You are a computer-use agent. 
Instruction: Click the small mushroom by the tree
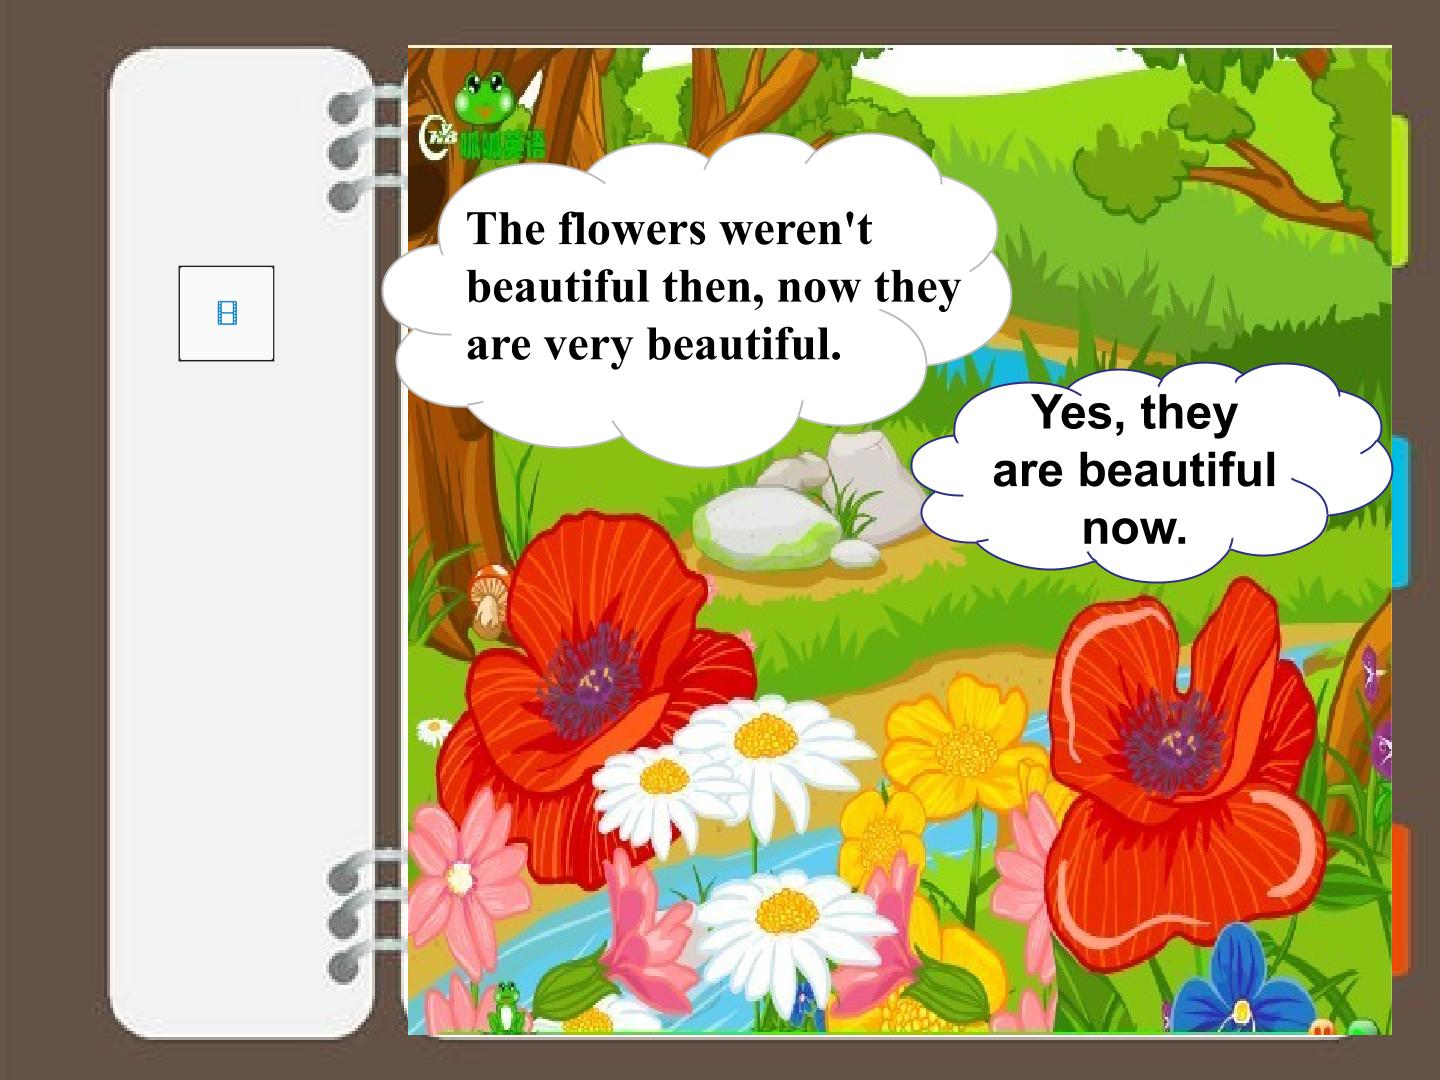[x=489, y=600]
